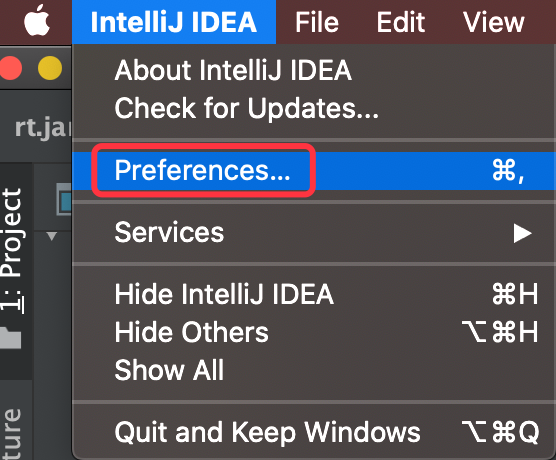The width and height of the screenshot is (556, 460).
Task: Close the IntelliJ IDEA application menu
Action: [174, 22]
